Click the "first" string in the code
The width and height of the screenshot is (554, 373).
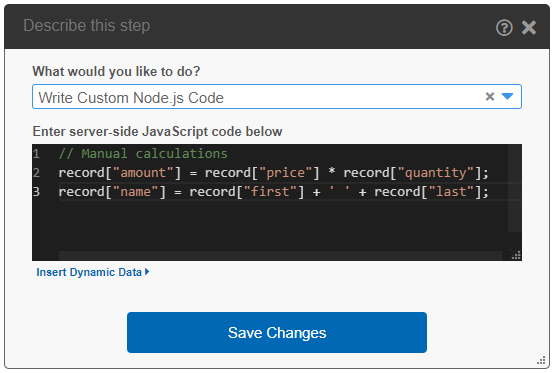270,192
